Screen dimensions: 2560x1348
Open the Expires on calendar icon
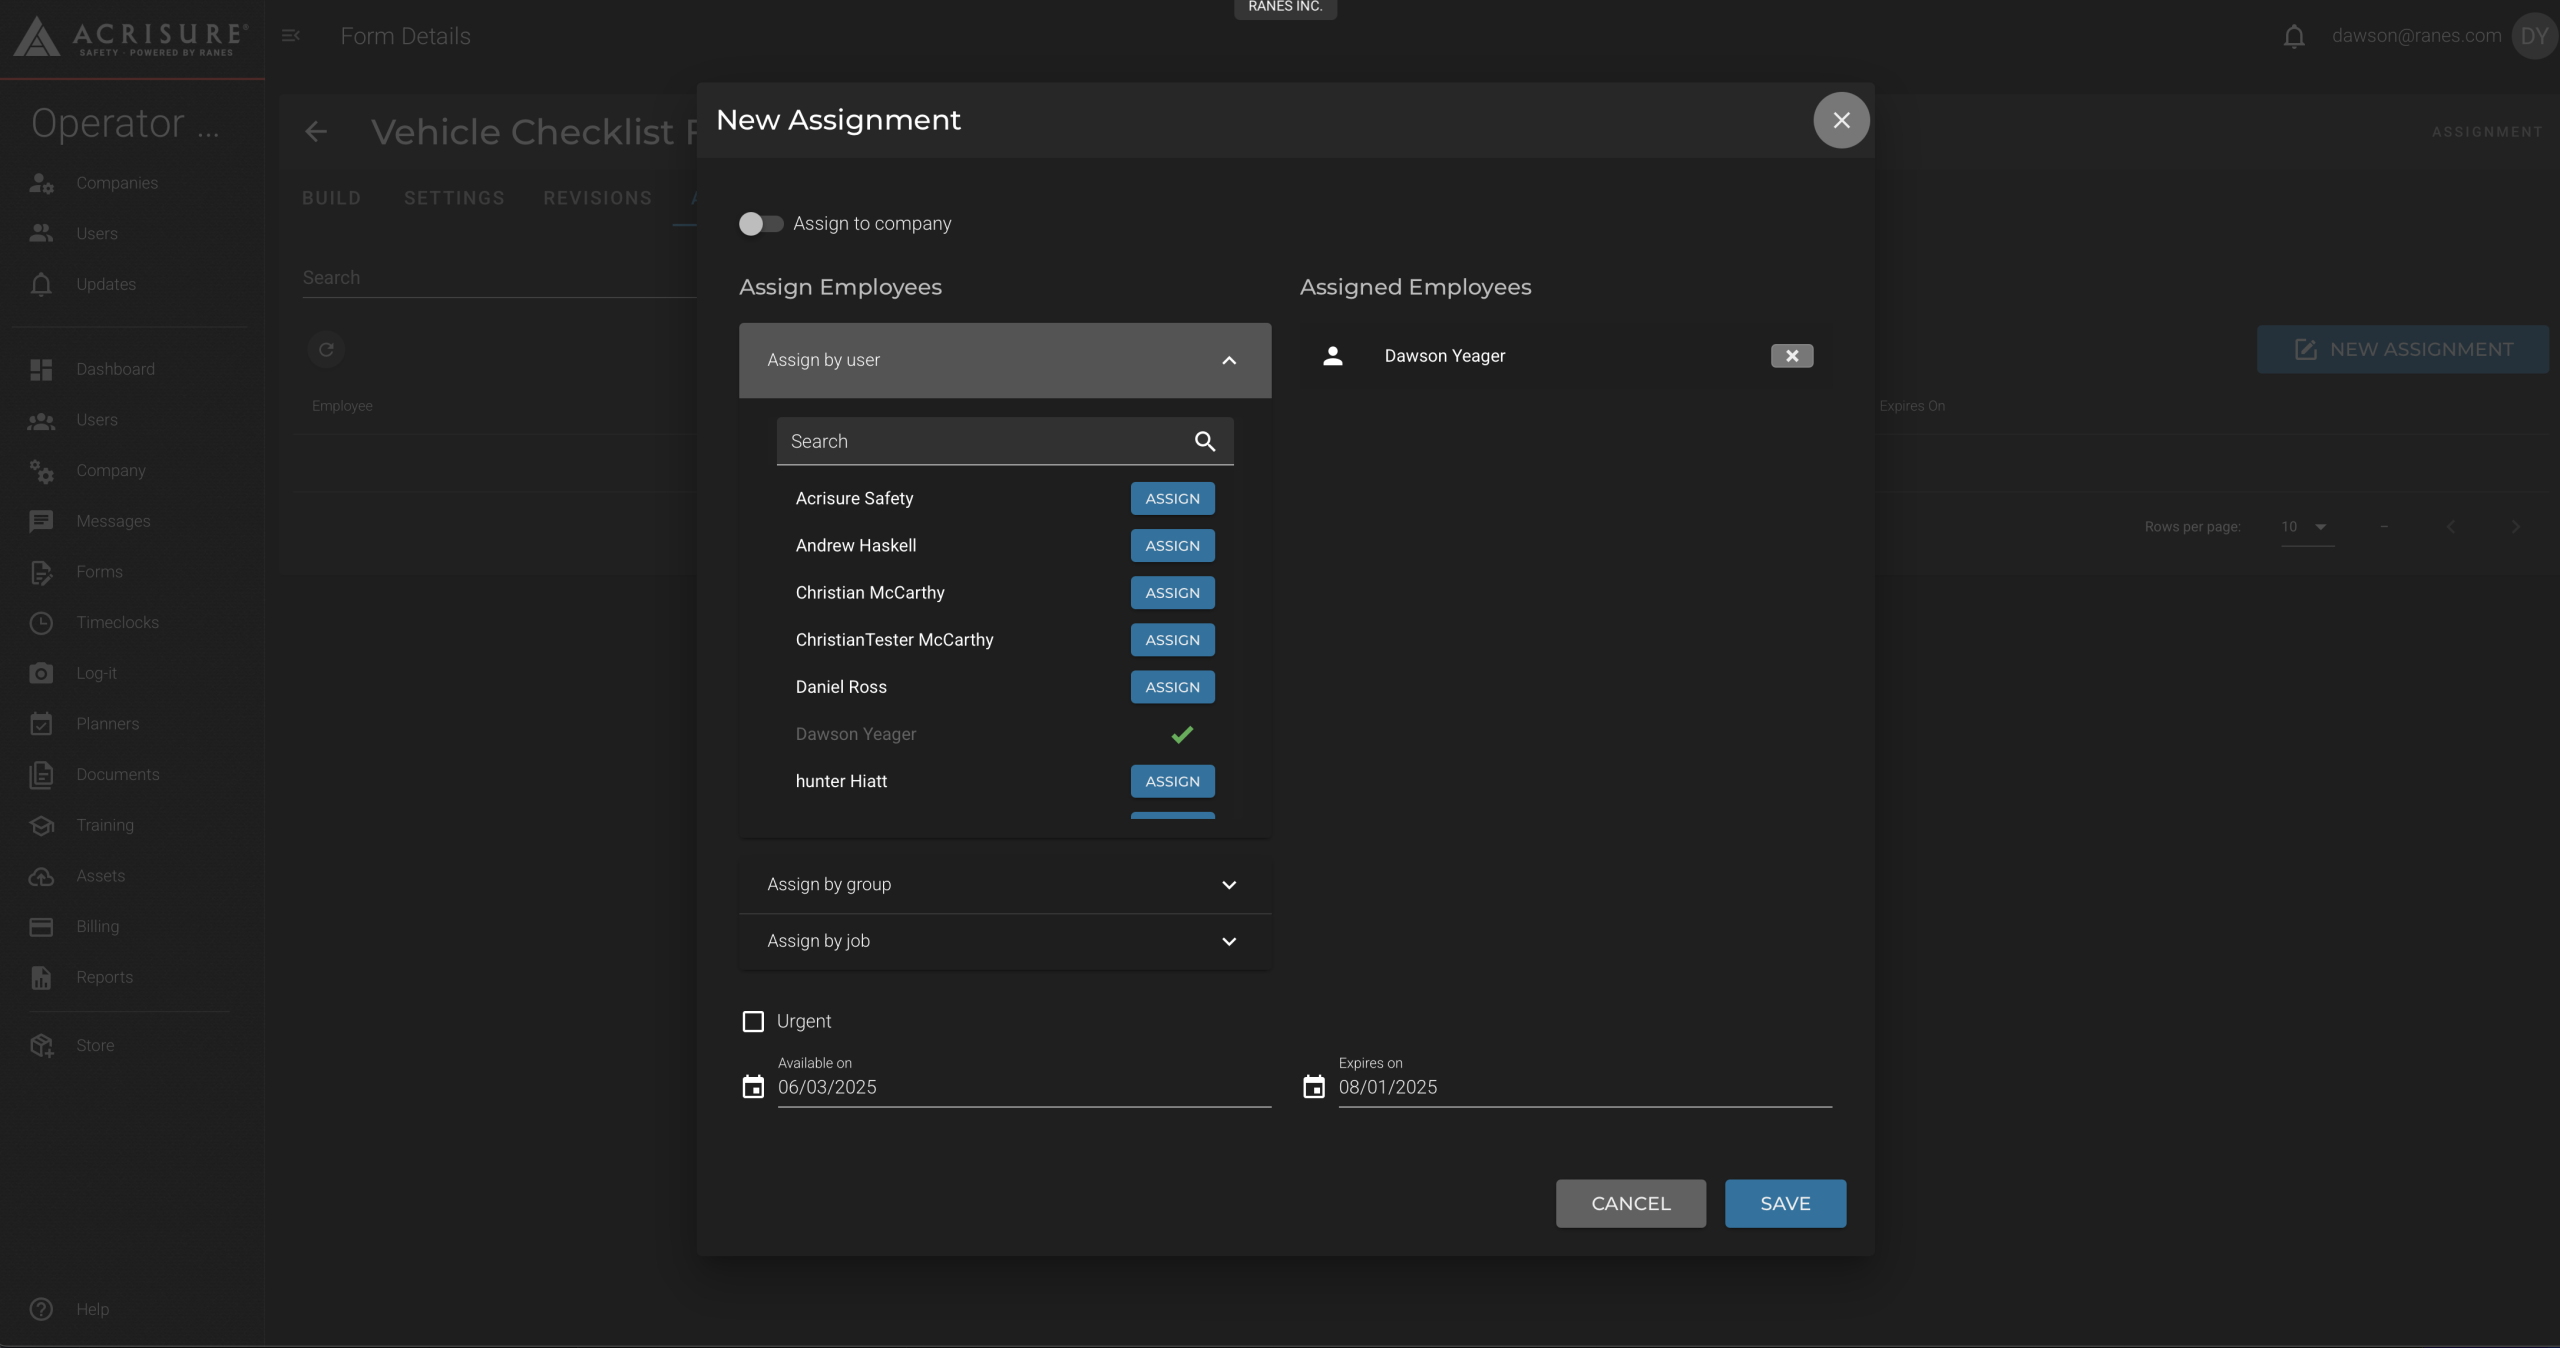pos(1314,1087)
